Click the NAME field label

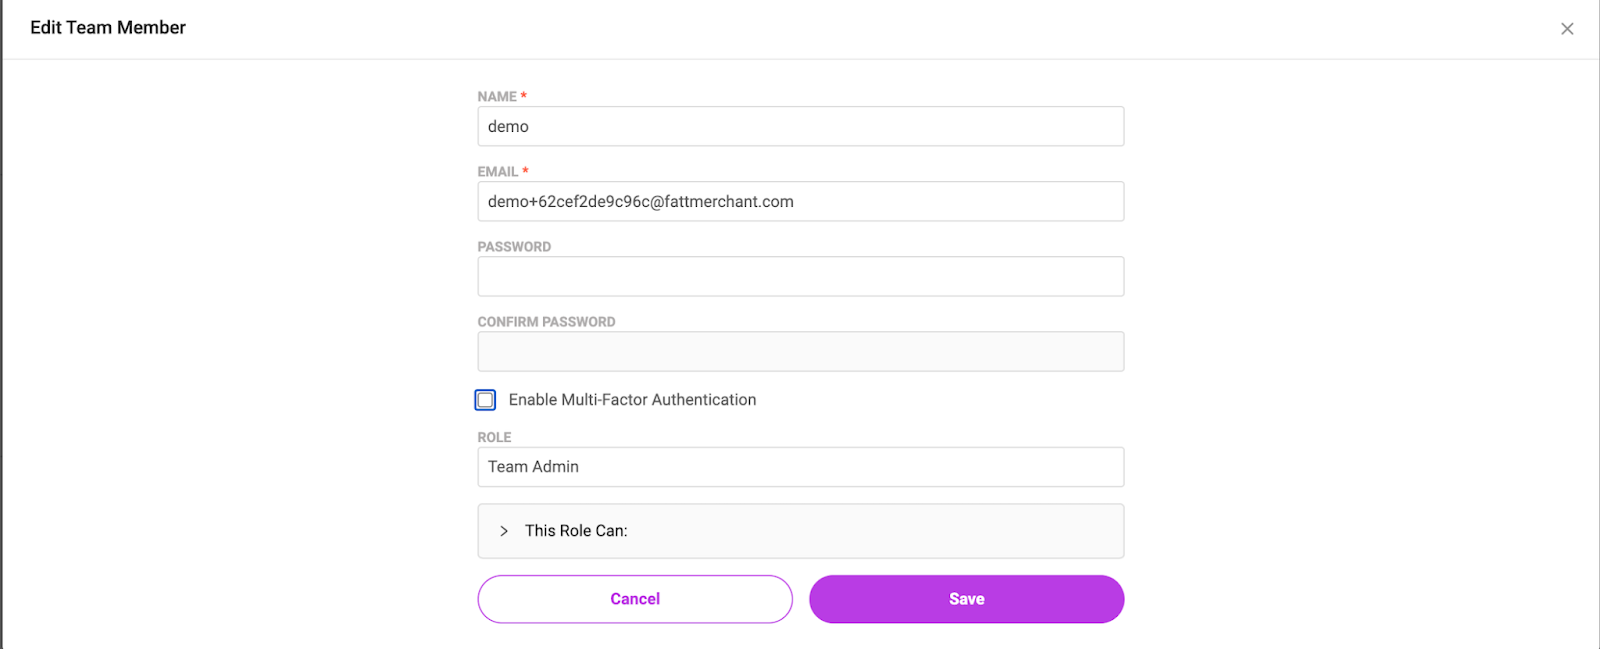(x=497, y=97)
